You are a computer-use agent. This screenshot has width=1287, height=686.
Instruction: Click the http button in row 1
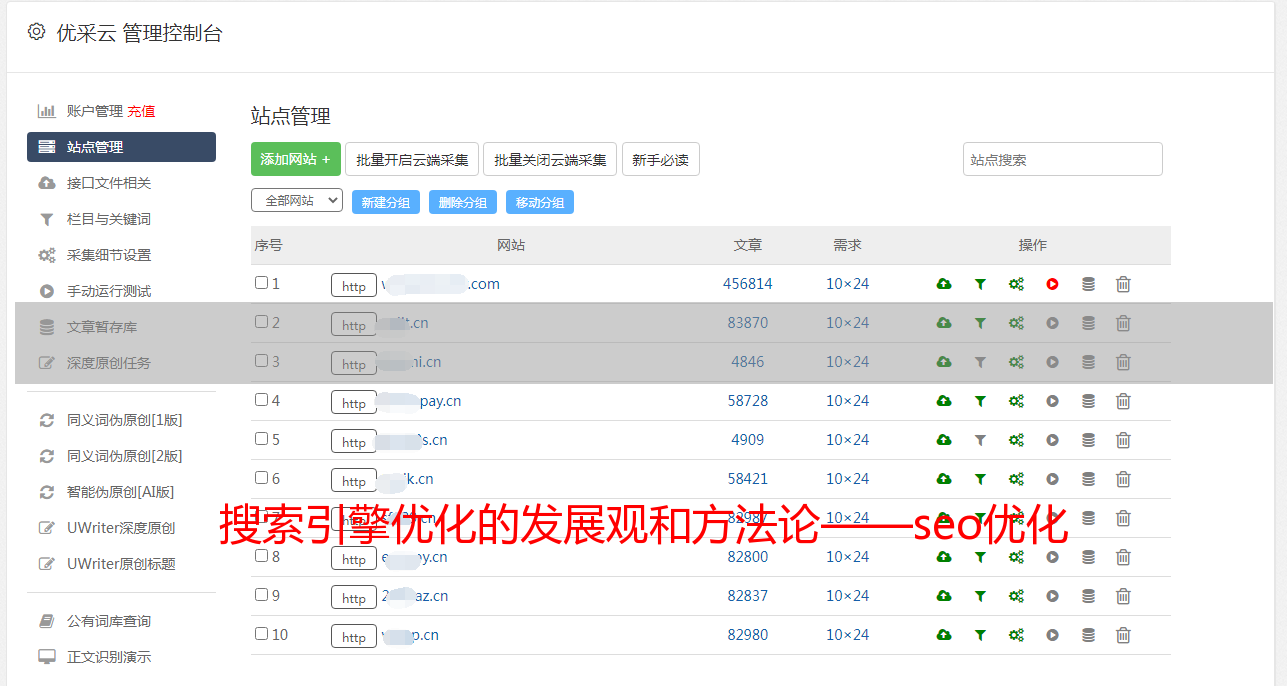point(354,286)
